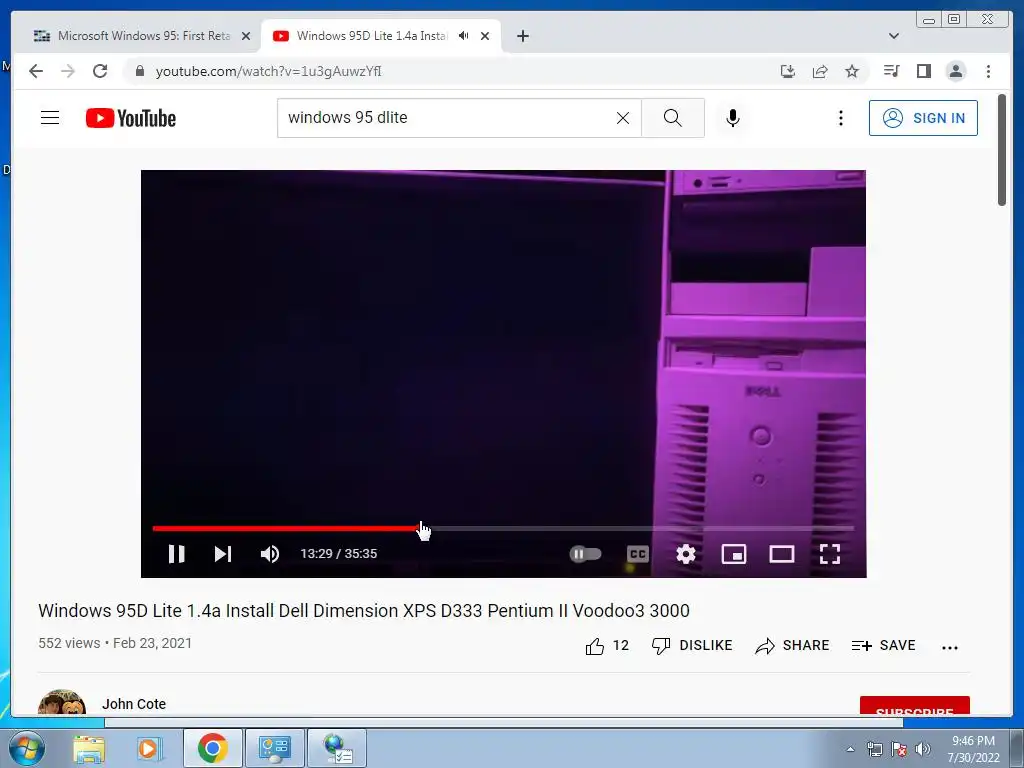1024x768 pixels.
Task: Click John Cote channel avatar
Action: click(x=62, y=702)
